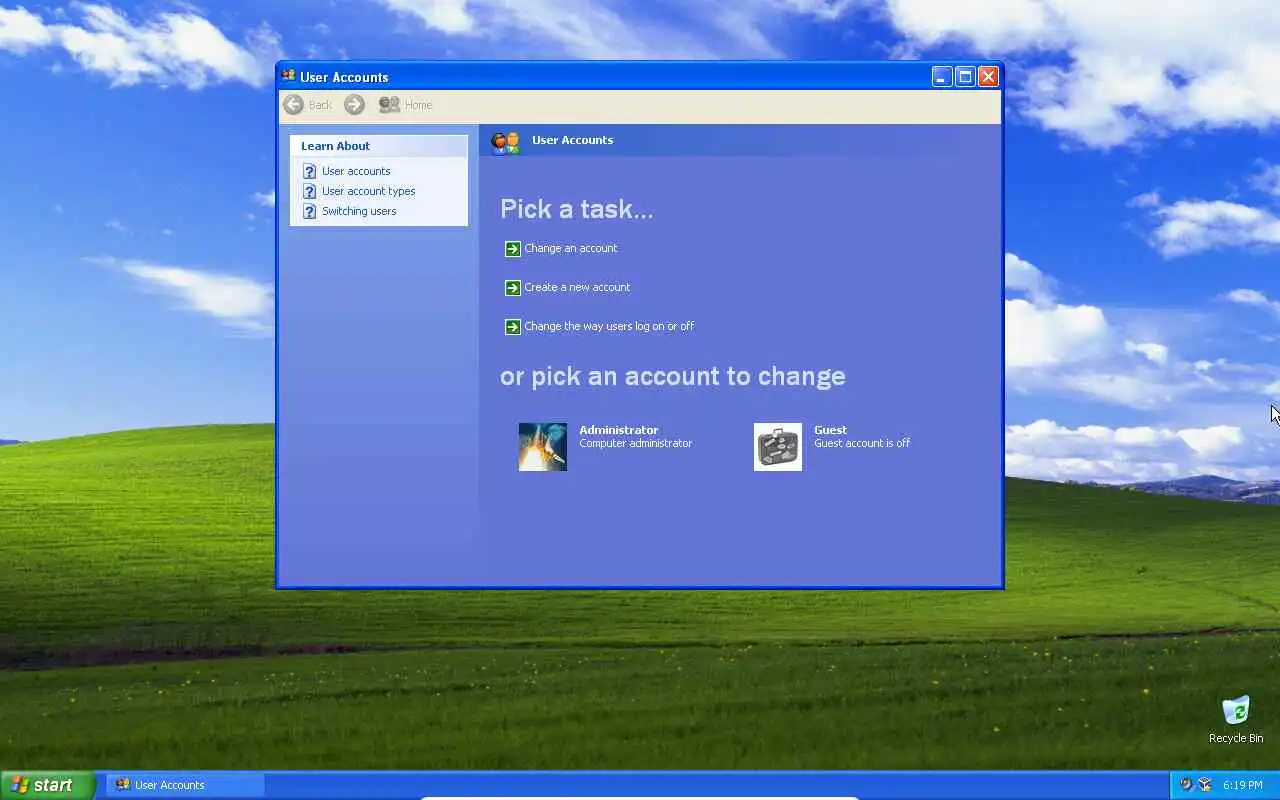Click the User Accounts title bar icon
Image resolution: width=1280 pixels, height=800 pixels.
pos(289,76)
